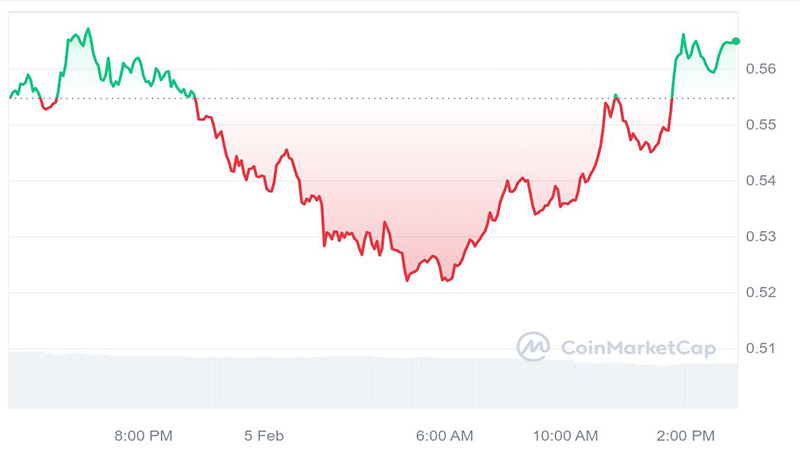Click the CoinMarketCap watermark text

click(626, 348)
